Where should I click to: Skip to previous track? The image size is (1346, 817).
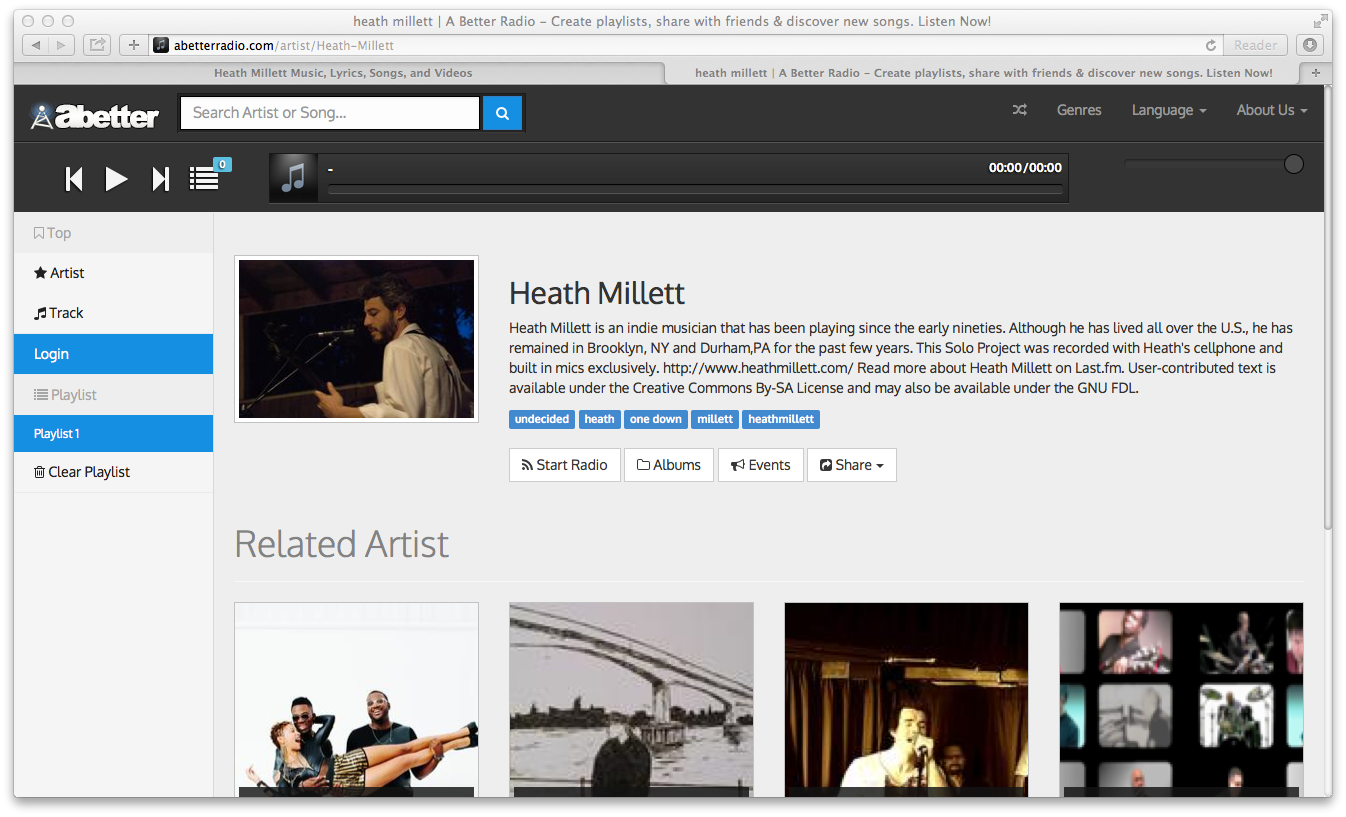(x=74, y=178)
